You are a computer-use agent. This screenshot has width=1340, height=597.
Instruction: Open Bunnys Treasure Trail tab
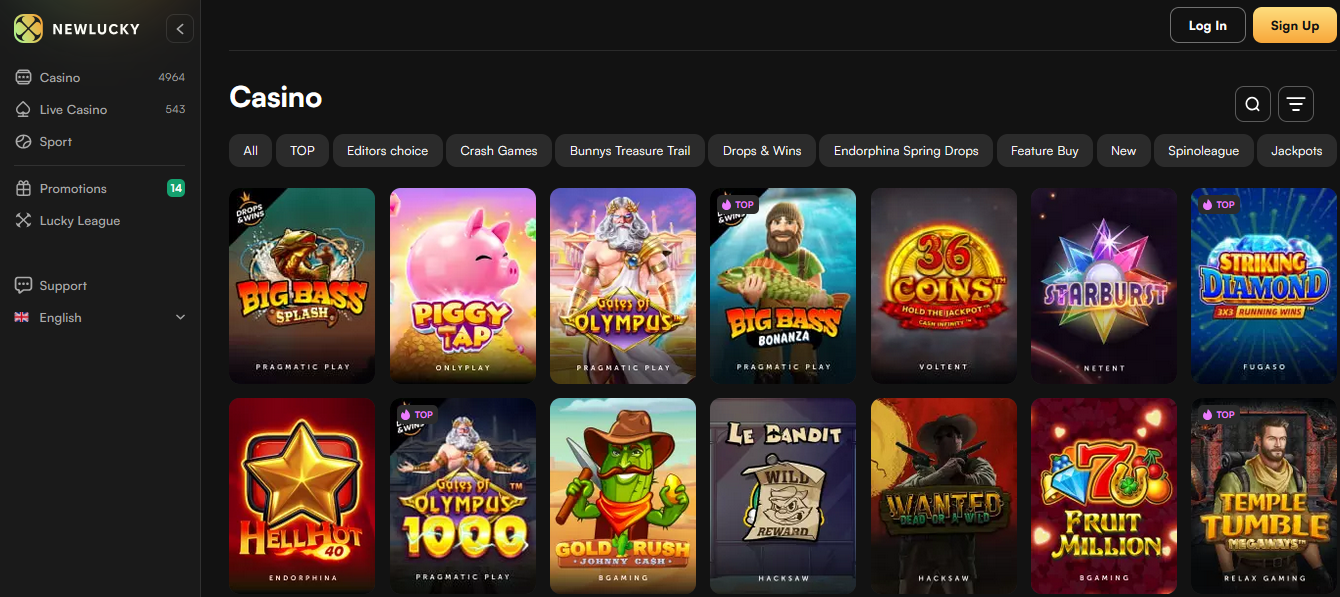(630, 150)
